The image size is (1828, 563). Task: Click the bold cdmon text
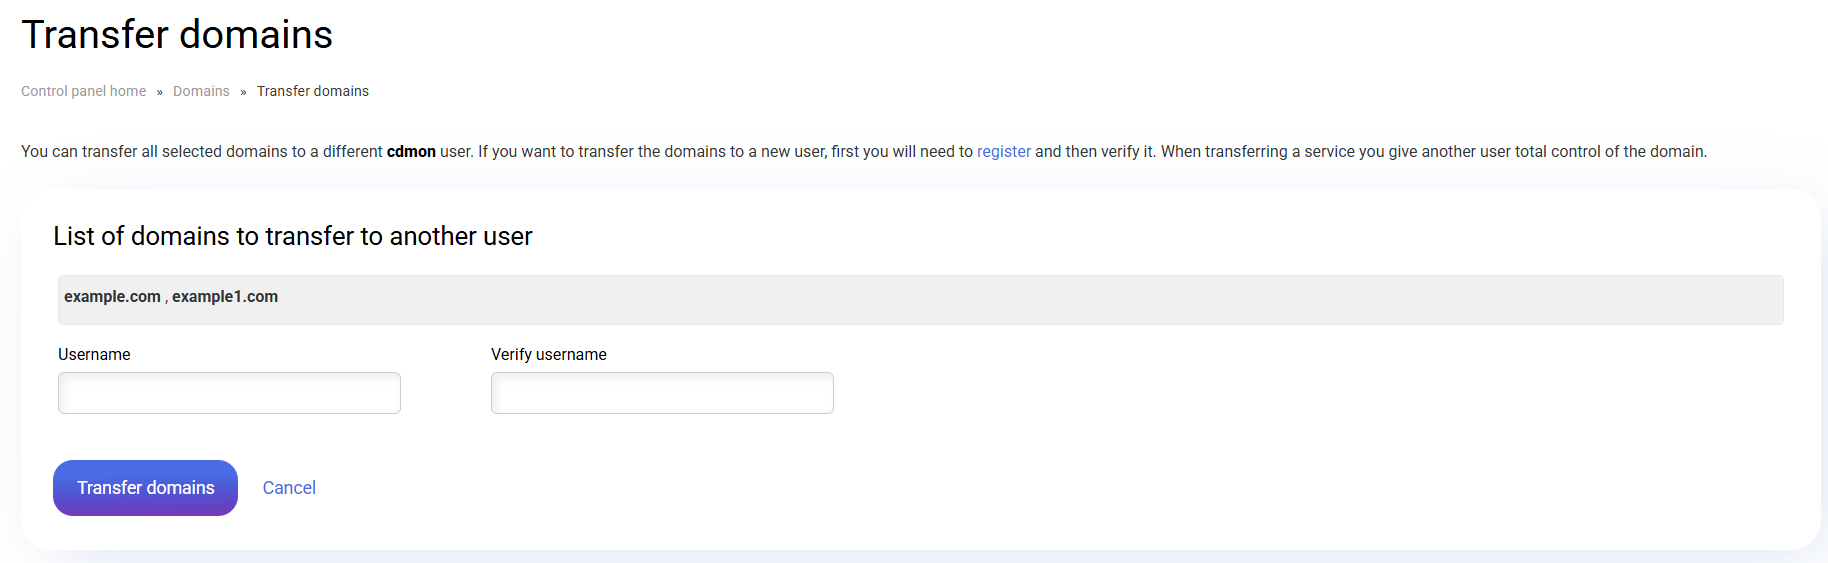411,152
